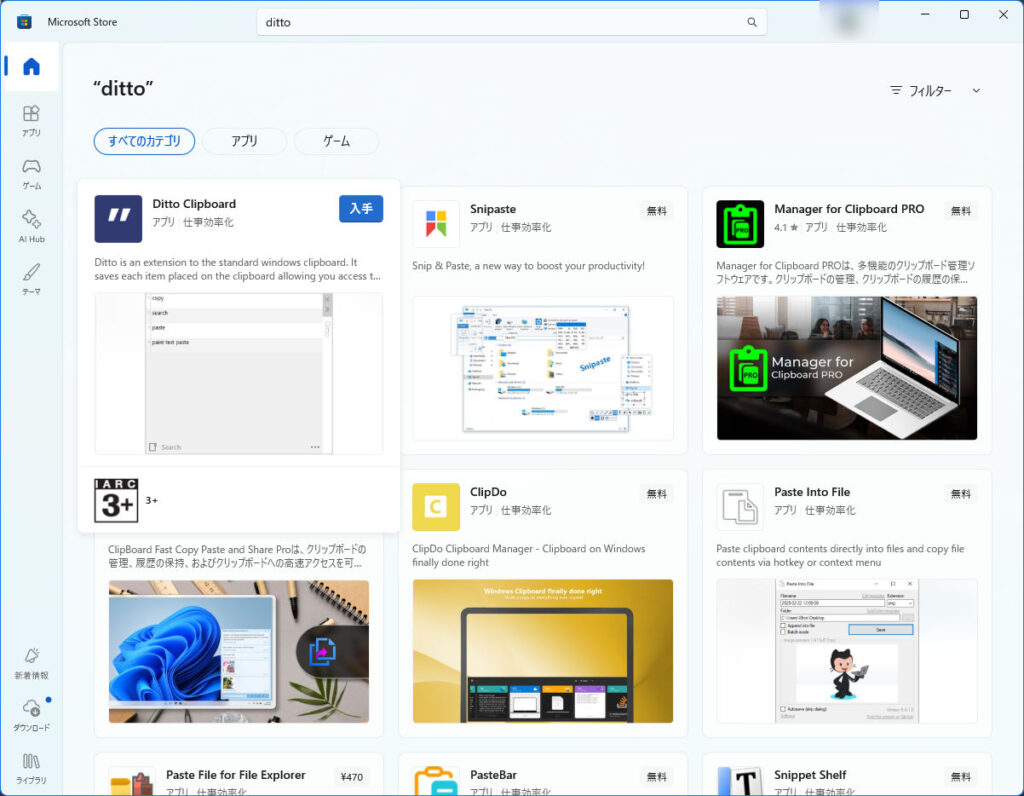The height and width of the screenshot is (796, 1024).
Task: Open the テーマ section in sidebar
Action: (x=31, y=279)
